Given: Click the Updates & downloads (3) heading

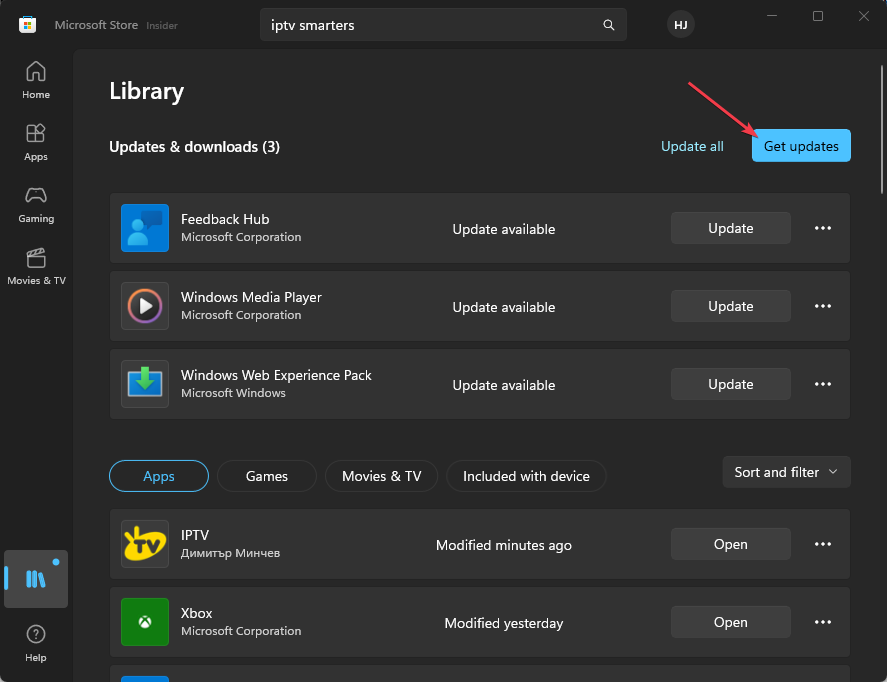Looking at the screenshot, I should click(194, 147).
